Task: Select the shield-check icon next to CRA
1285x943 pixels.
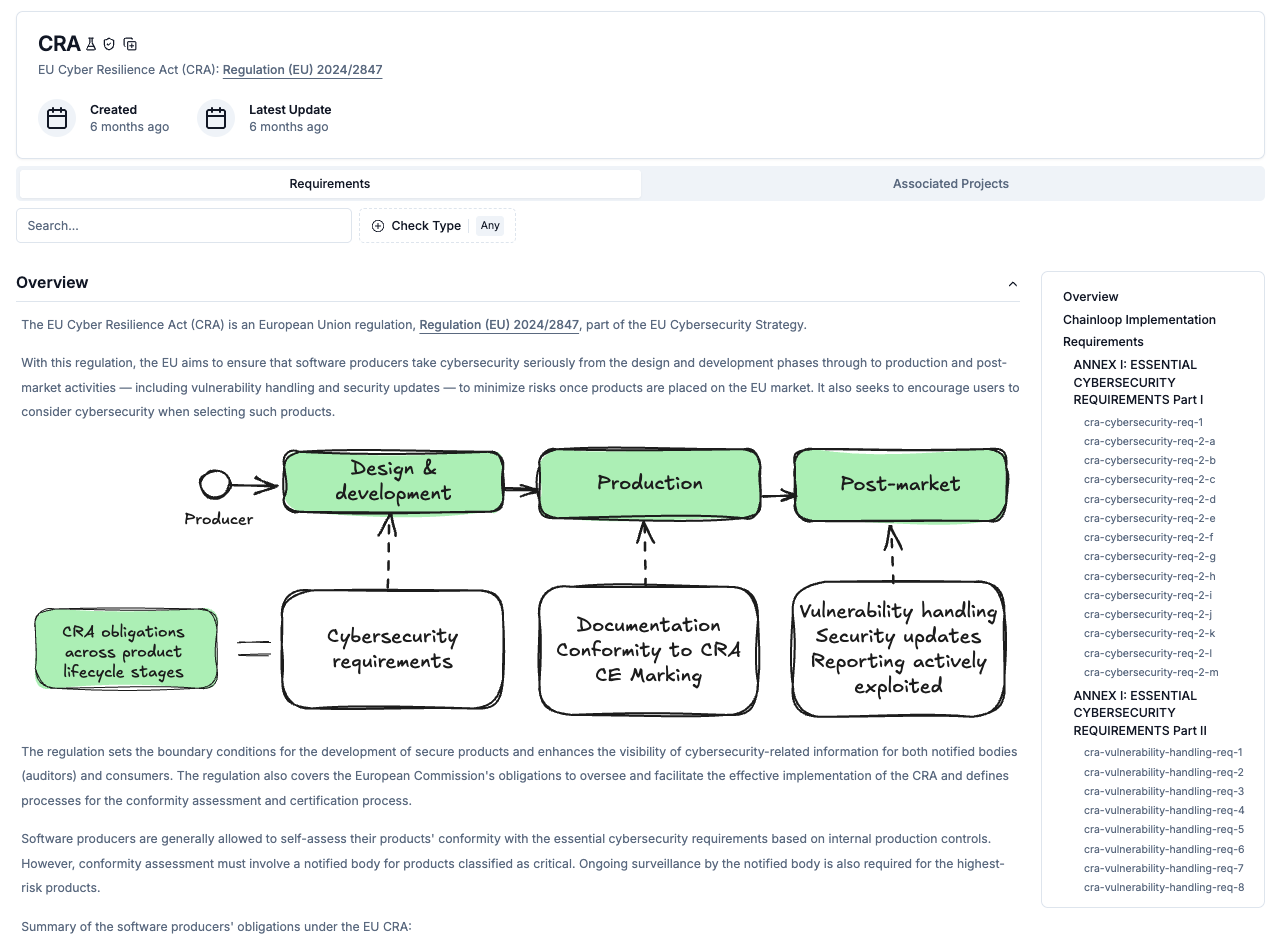Action: 110,44
